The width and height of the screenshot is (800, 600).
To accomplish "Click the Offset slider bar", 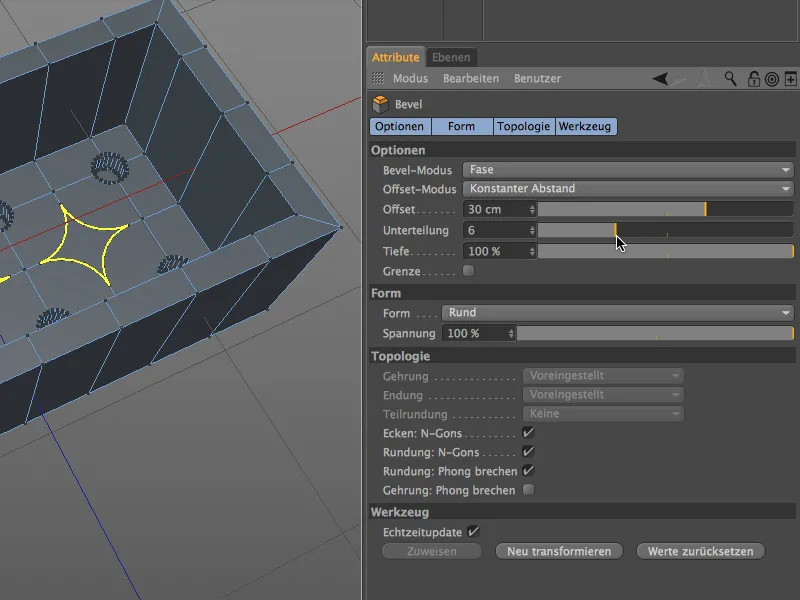I will [665, 209].
